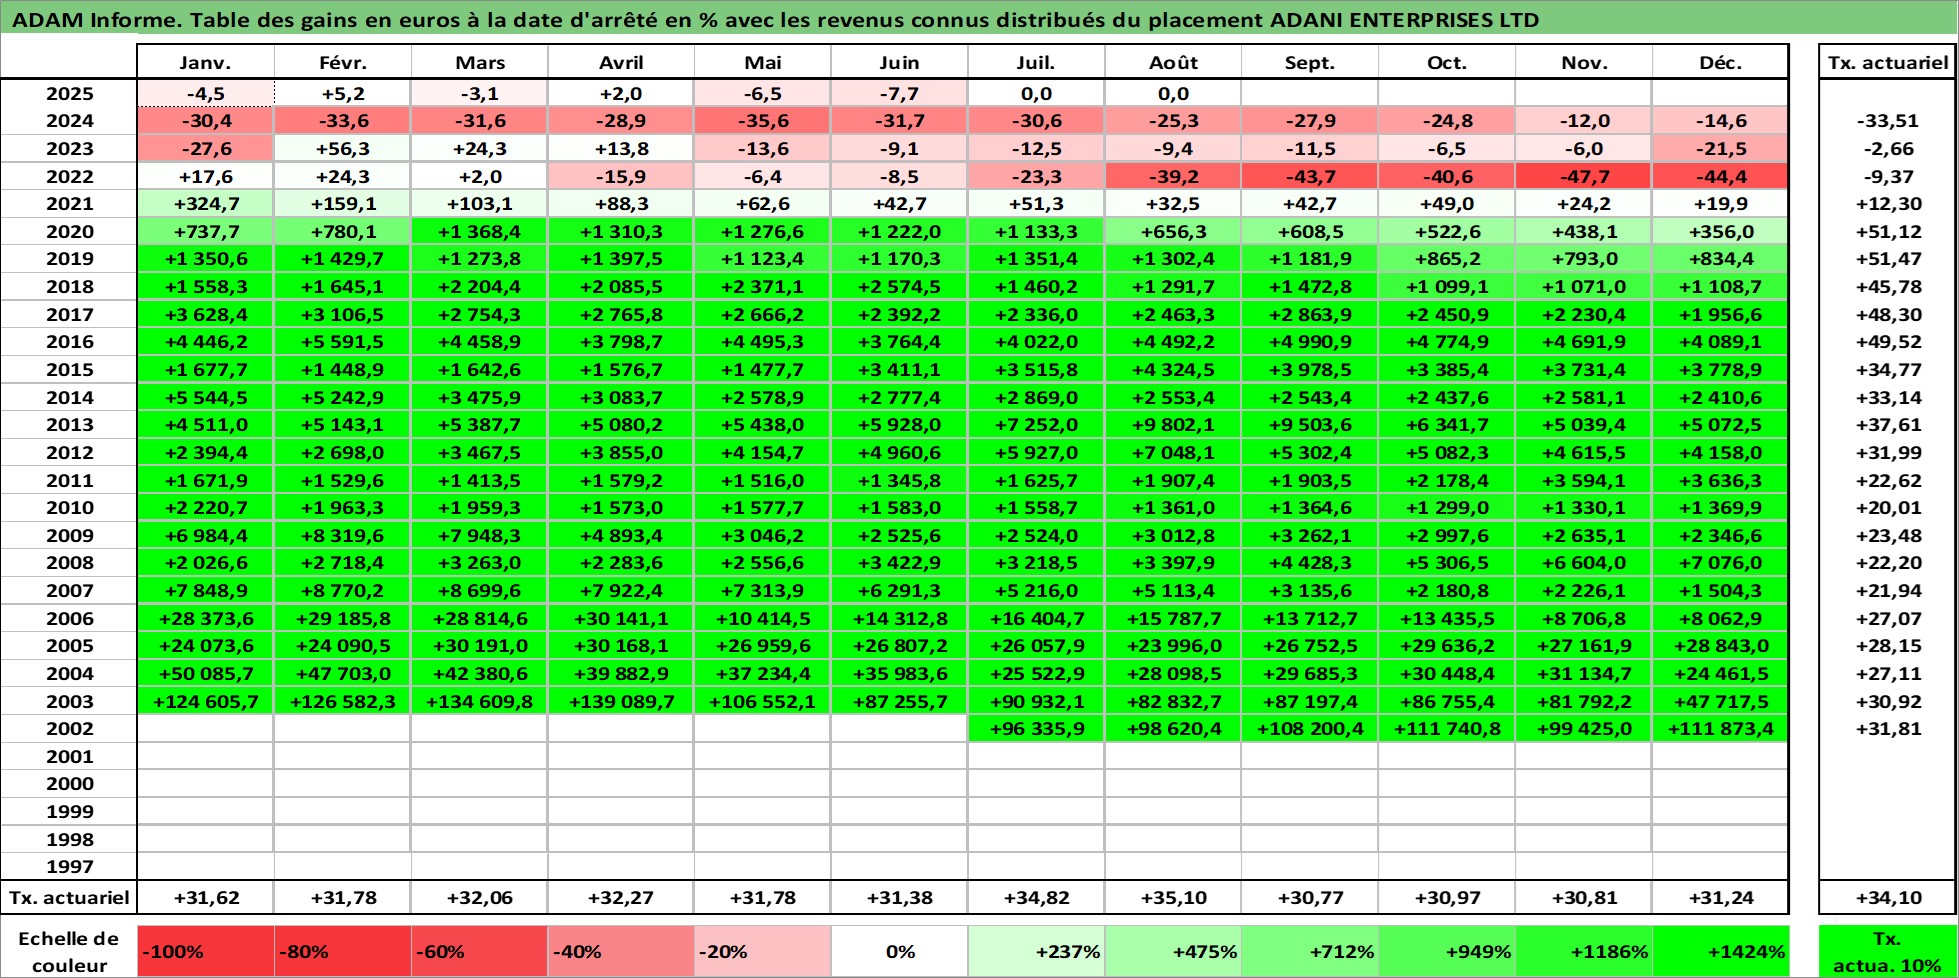The height and width of the screenshot is (978, 1959).
Task: Click cell value +2 220,7 in 2010 row
Action: [205, 508]
